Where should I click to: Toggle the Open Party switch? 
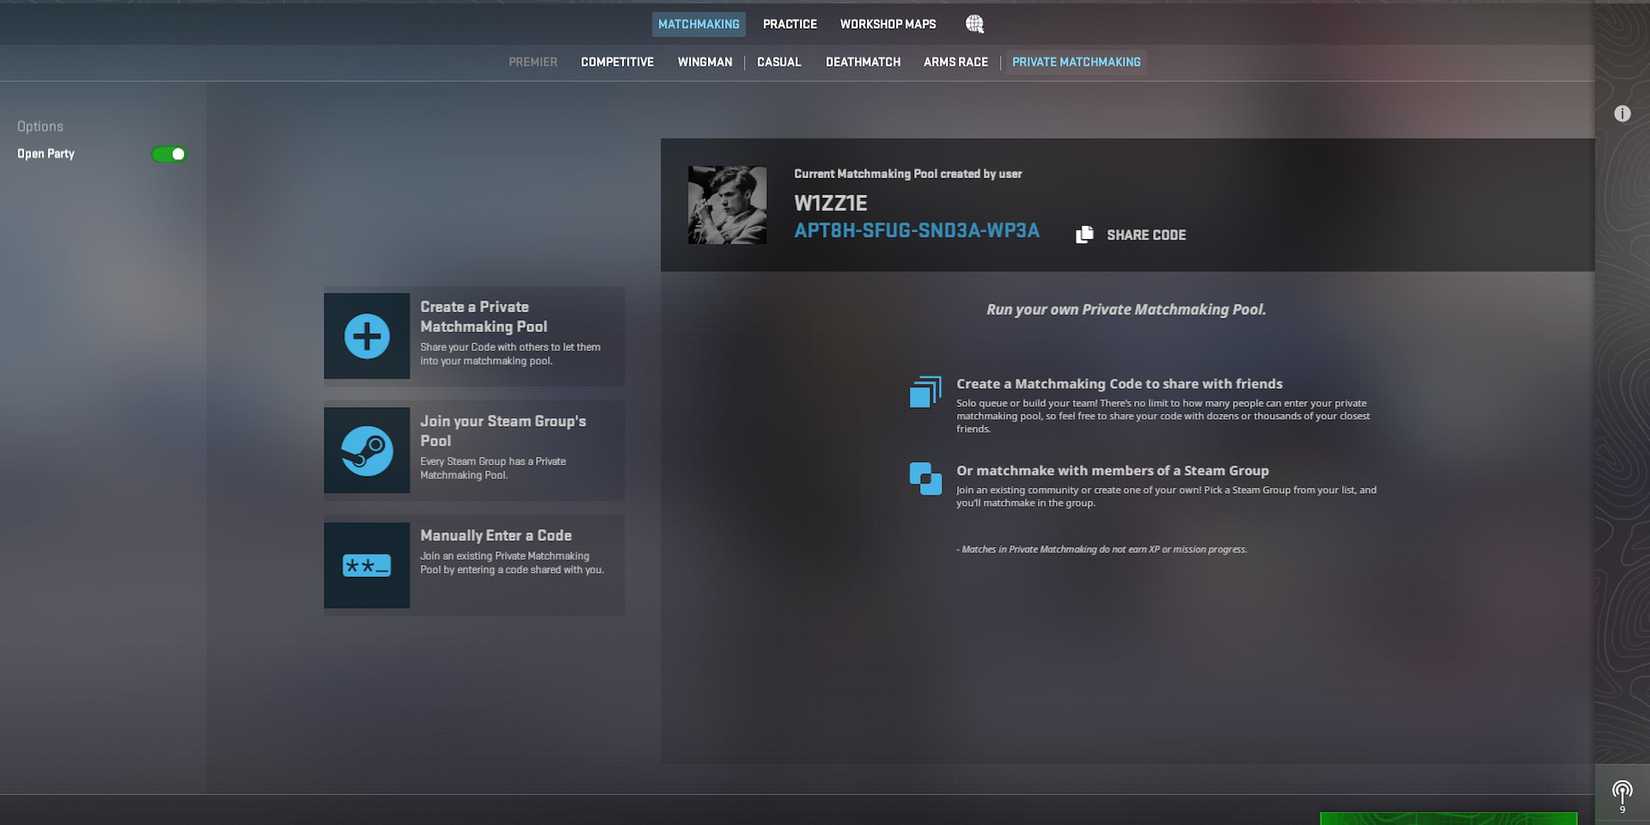(x=169, y=154)
